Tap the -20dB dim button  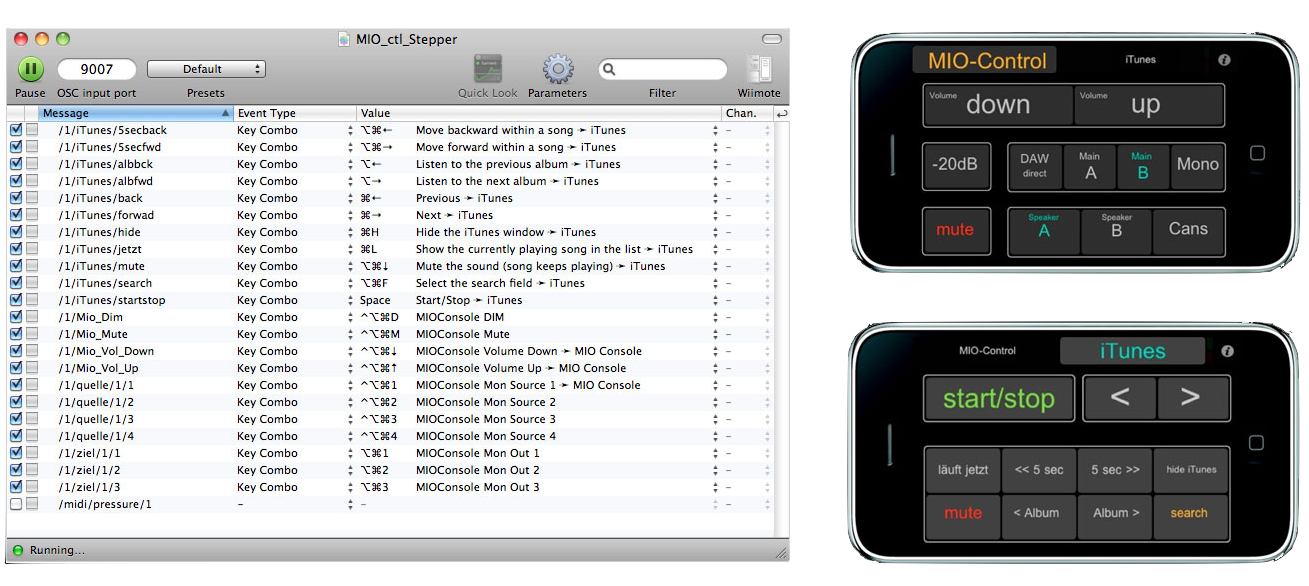(956, 165)
